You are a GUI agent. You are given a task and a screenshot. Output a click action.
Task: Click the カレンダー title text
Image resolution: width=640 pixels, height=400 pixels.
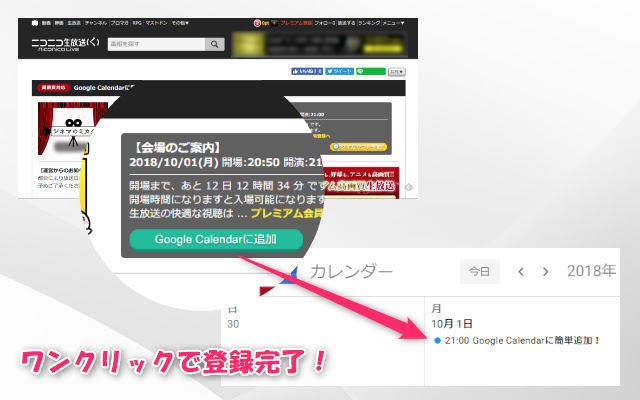tap(351, 271)
